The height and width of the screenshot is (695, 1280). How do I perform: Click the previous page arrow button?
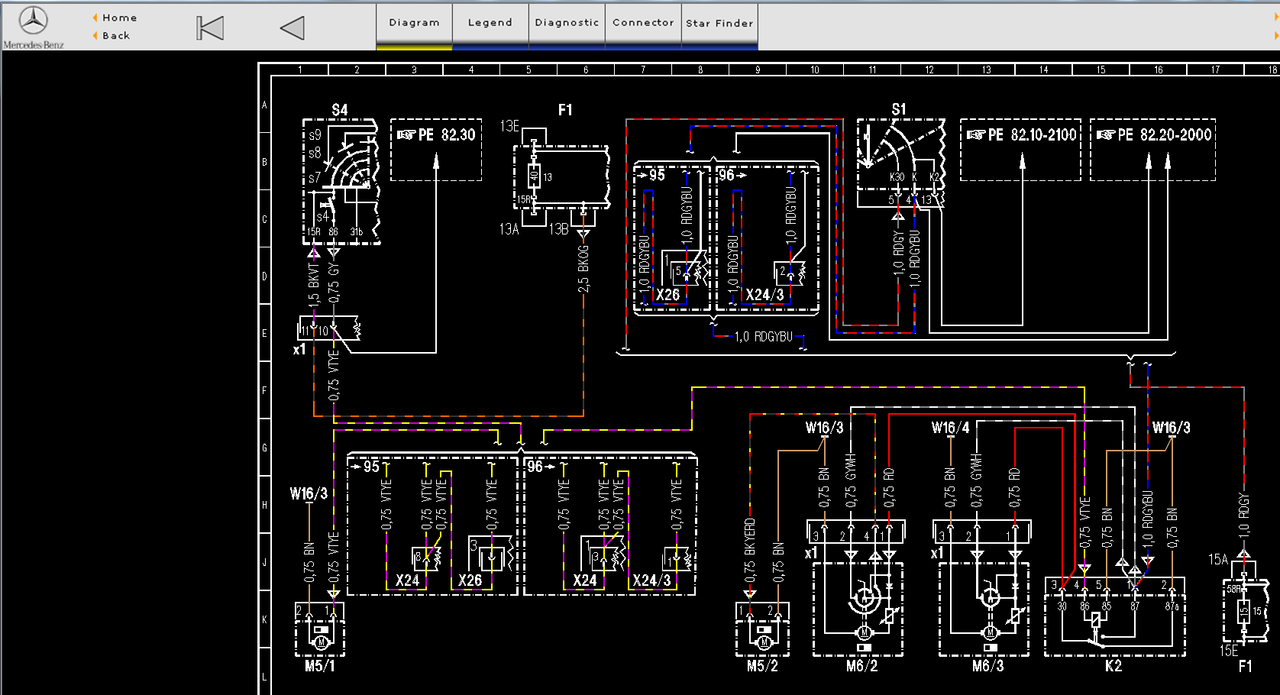click(x=292, y=28)
